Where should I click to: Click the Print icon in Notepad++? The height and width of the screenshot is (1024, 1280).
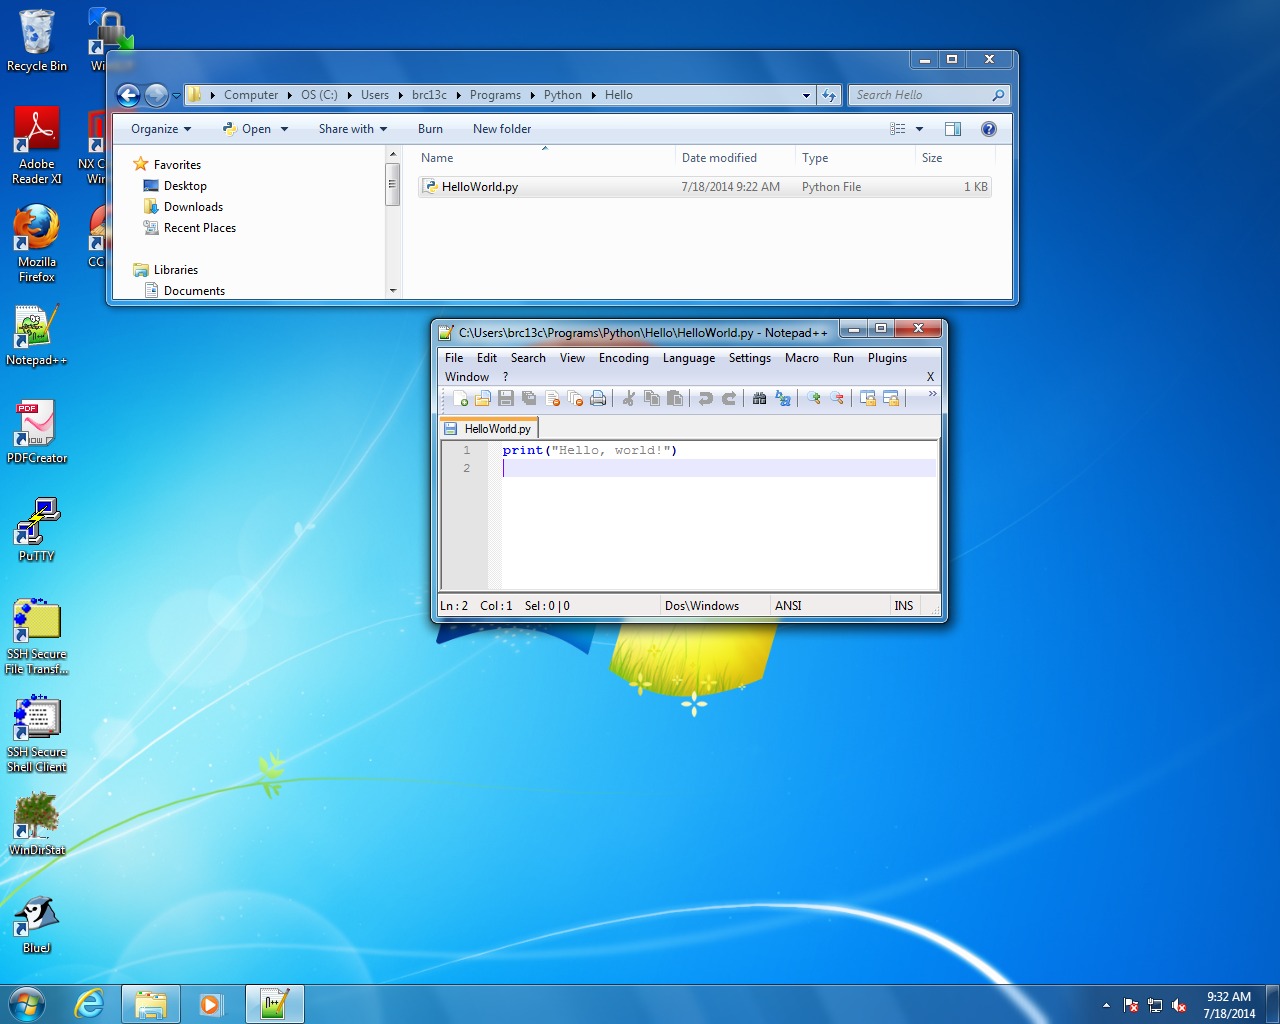pos(598,398)
